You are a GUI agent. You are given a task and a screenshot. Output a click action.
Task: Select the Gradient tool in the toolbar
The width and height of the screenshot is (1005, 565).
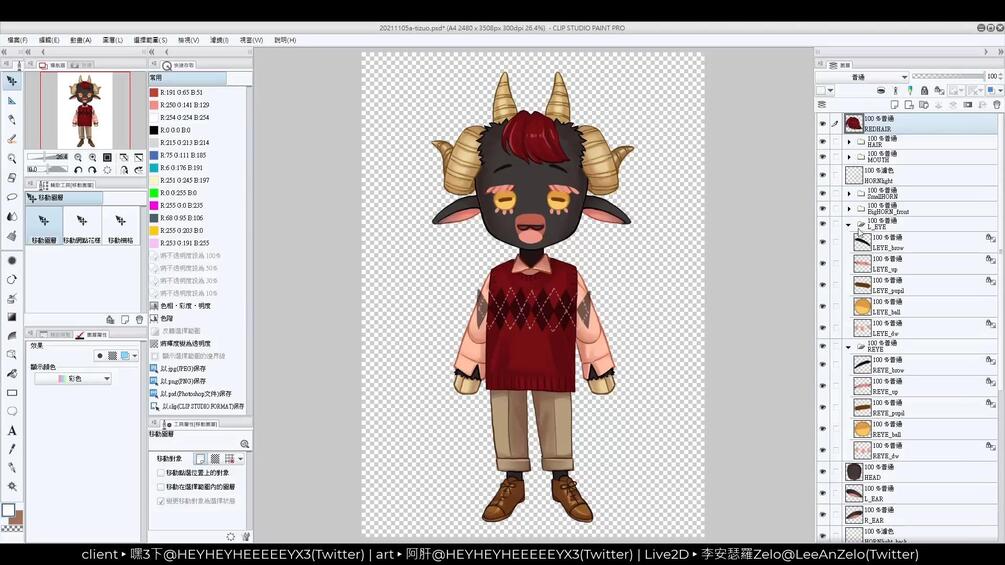click(12, 316)
